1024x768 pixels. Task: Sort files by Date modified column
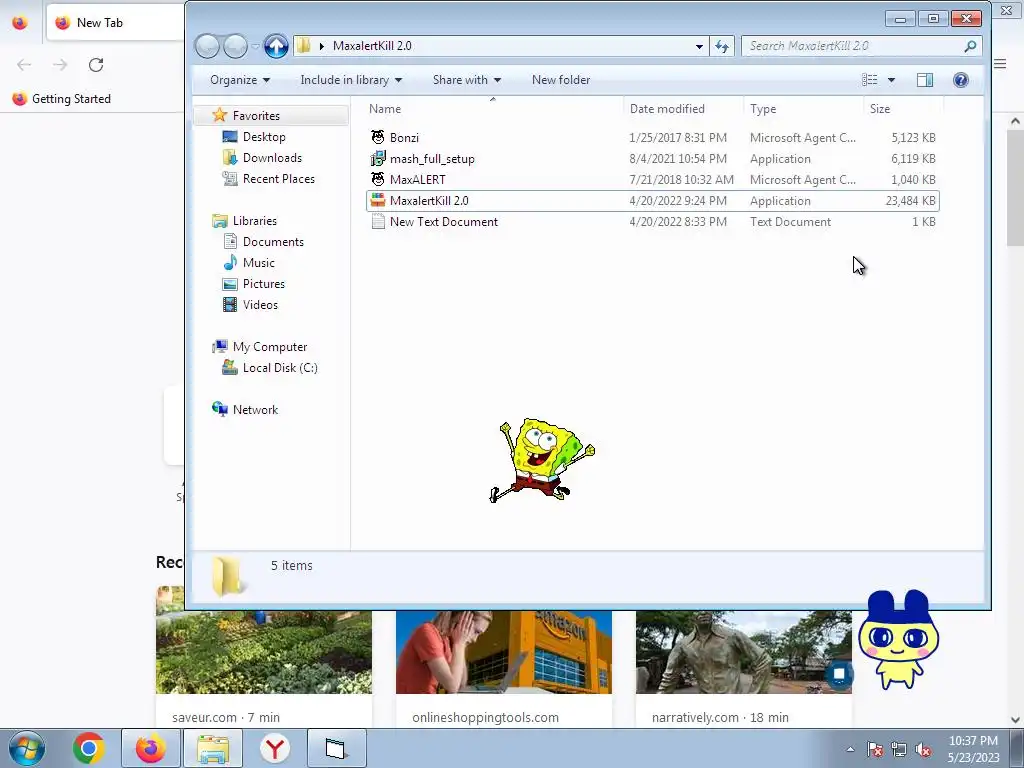point(683,109)
